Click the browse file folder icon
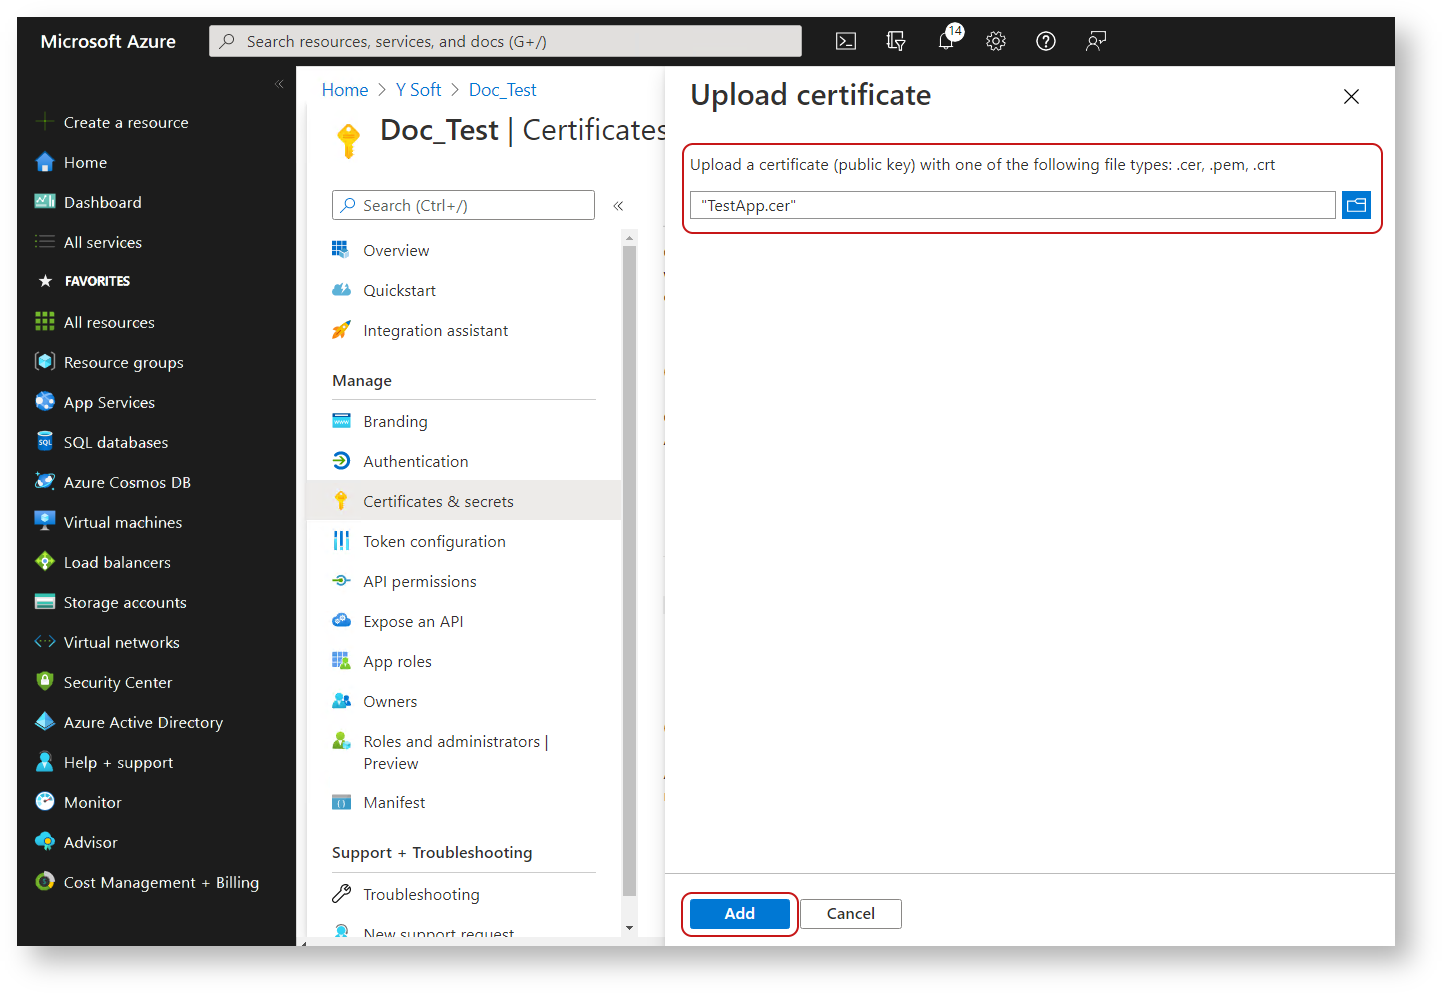 click(1356, 205)
